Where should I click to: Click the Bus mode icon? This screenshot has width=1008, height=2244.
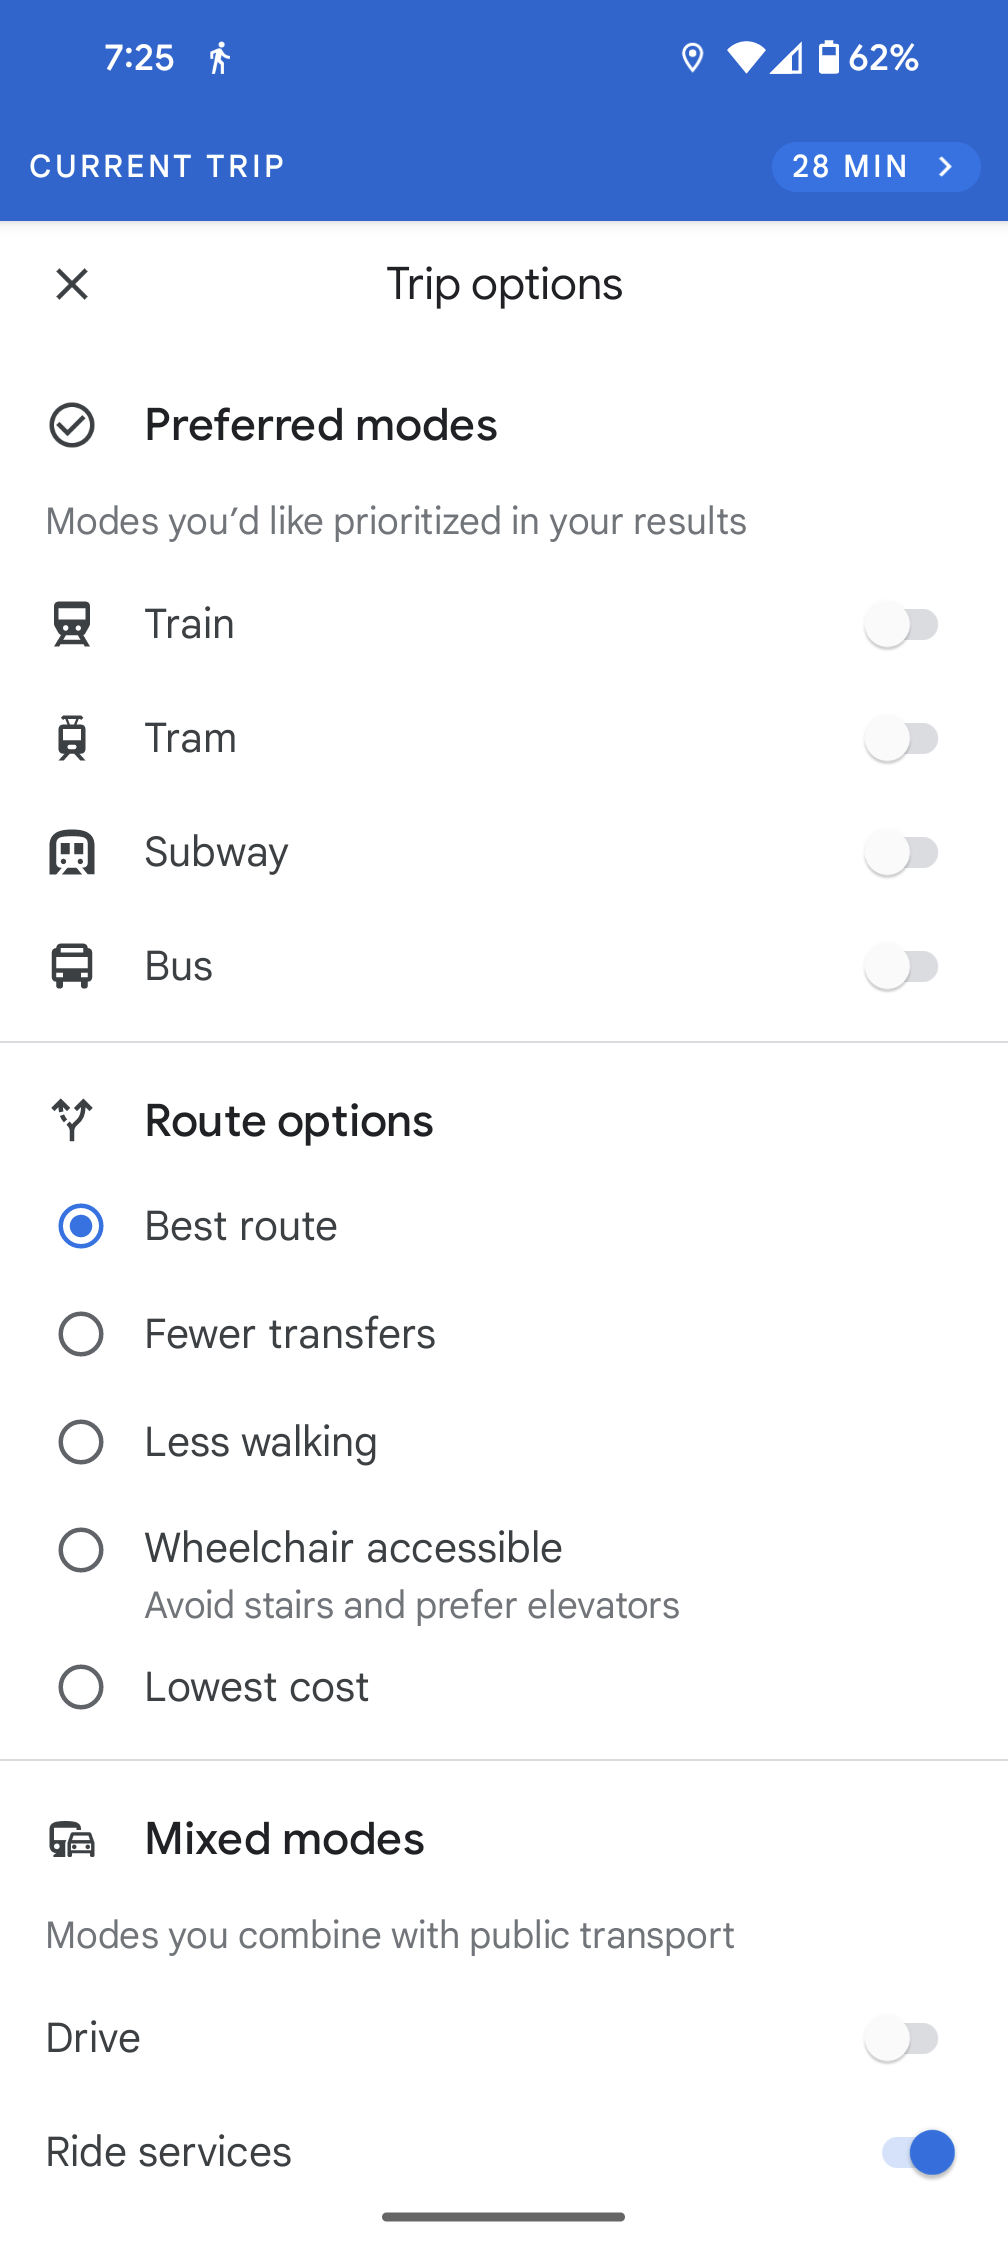point(72,966)
